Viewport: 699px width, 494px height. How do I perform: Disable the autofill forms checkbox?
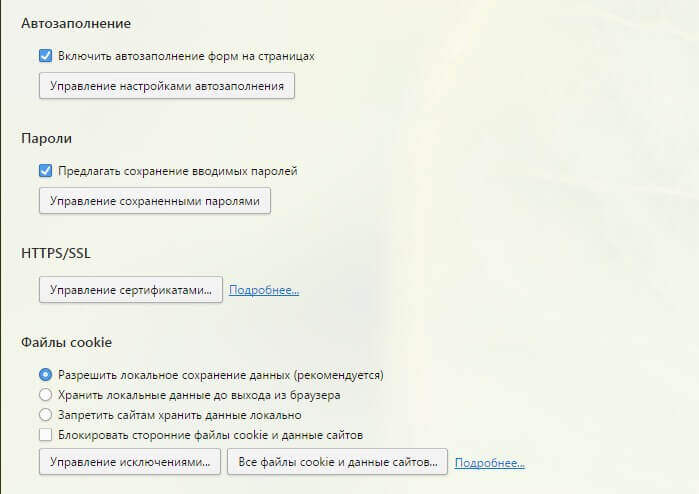click(x=45, y=56)
